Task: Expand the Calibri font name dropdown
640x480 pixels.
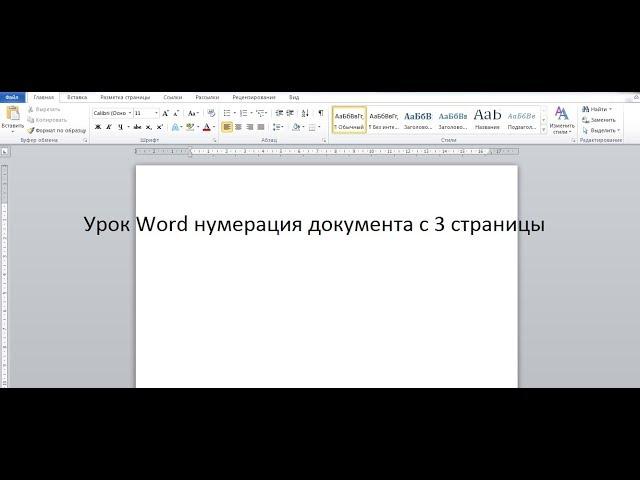Action: coord(130,113)
